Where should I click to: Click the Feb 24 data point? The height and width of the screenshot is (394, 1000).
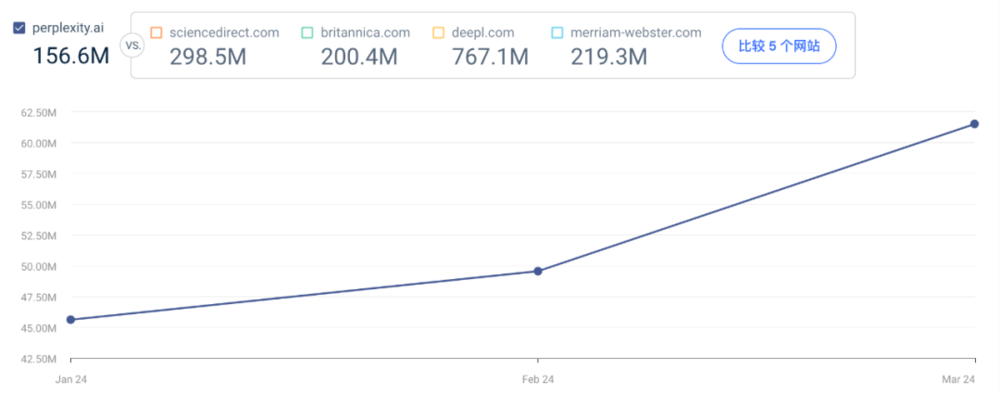point(538,271)
